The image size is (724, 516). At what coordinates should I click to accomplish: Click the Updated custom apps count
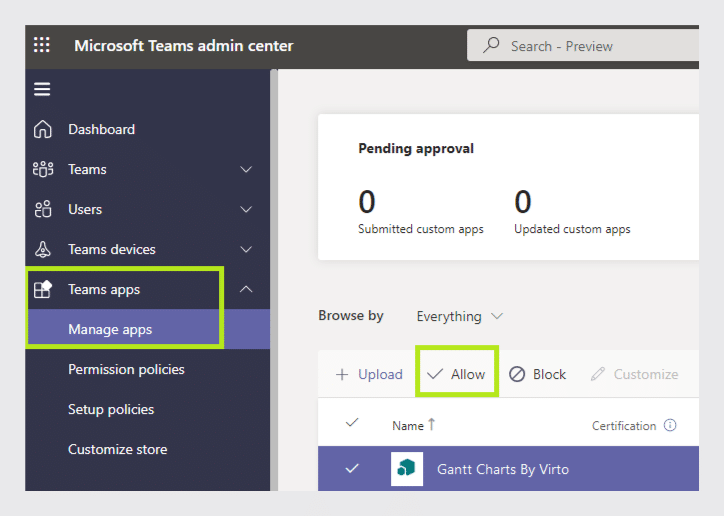pos(523,202)
